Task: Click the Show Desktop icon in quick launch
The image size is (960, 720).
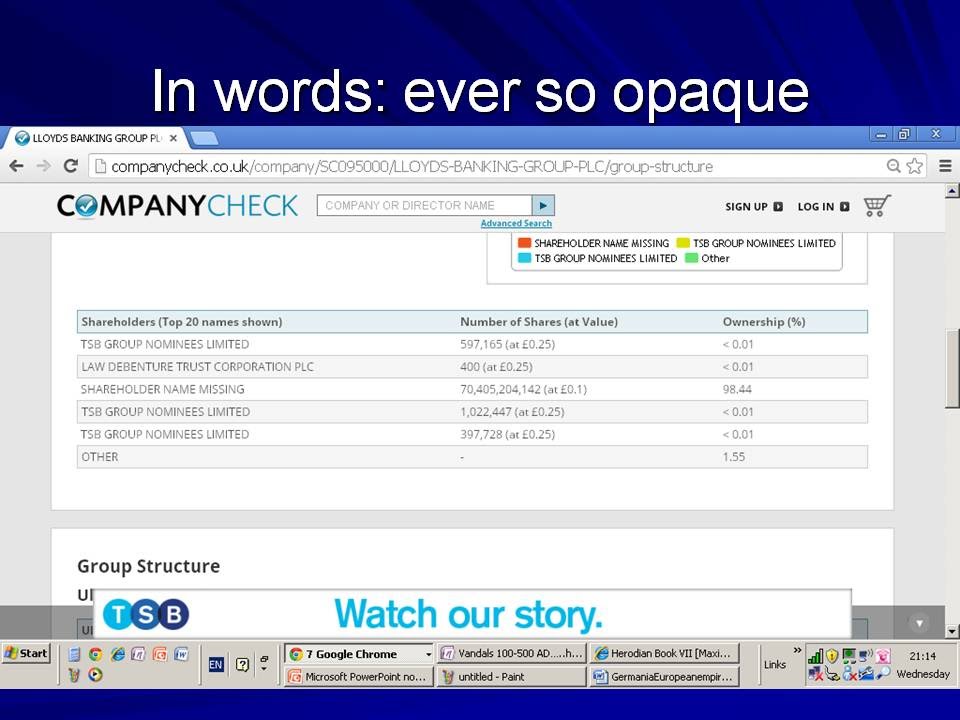Action: (x=74, y=654)
